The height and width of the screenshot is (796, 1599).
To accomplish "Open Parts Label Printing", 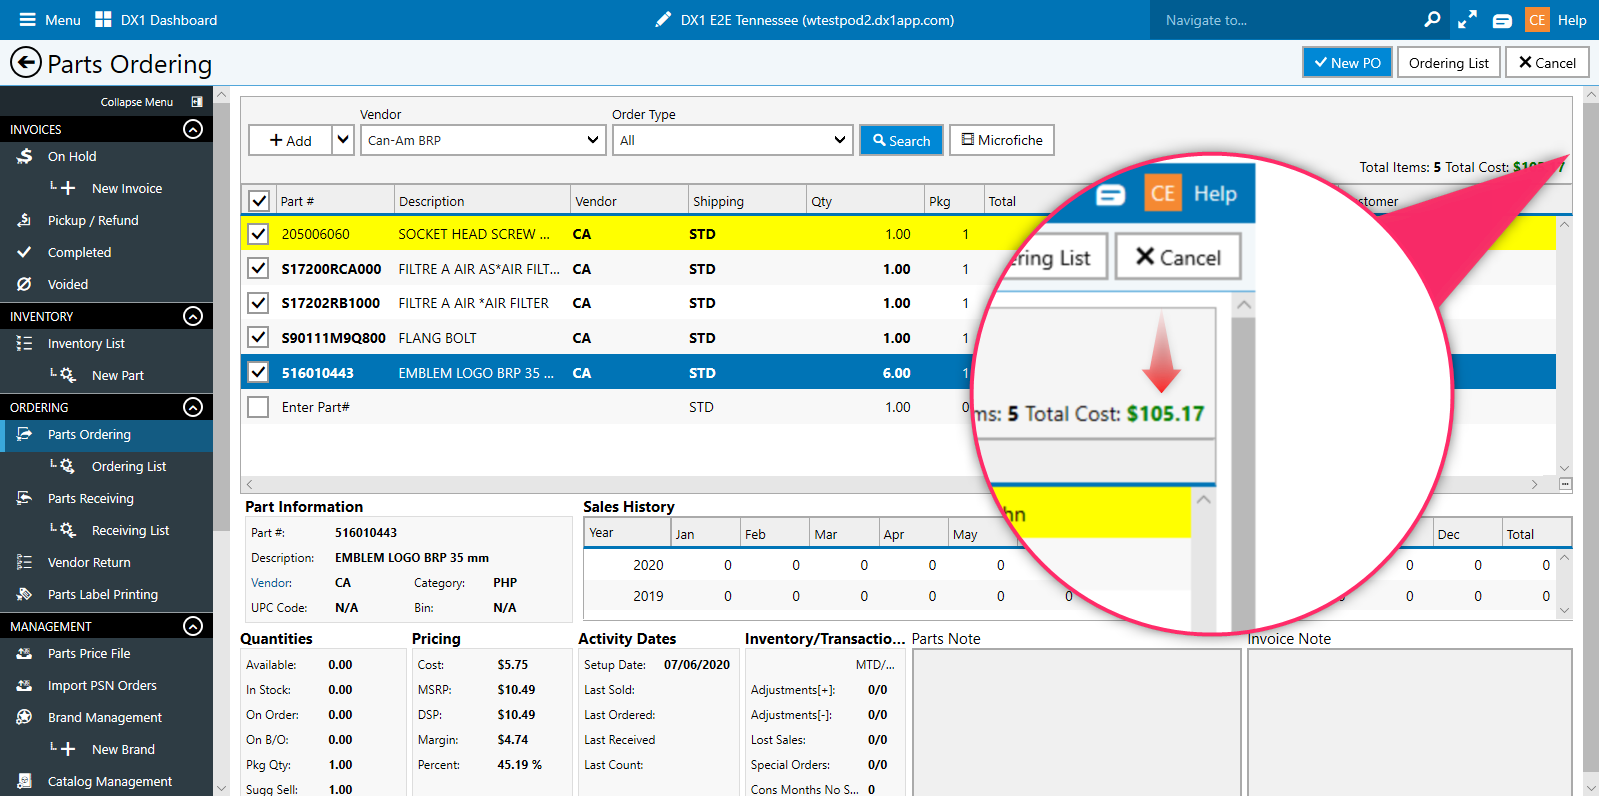I will click(103, 594).
